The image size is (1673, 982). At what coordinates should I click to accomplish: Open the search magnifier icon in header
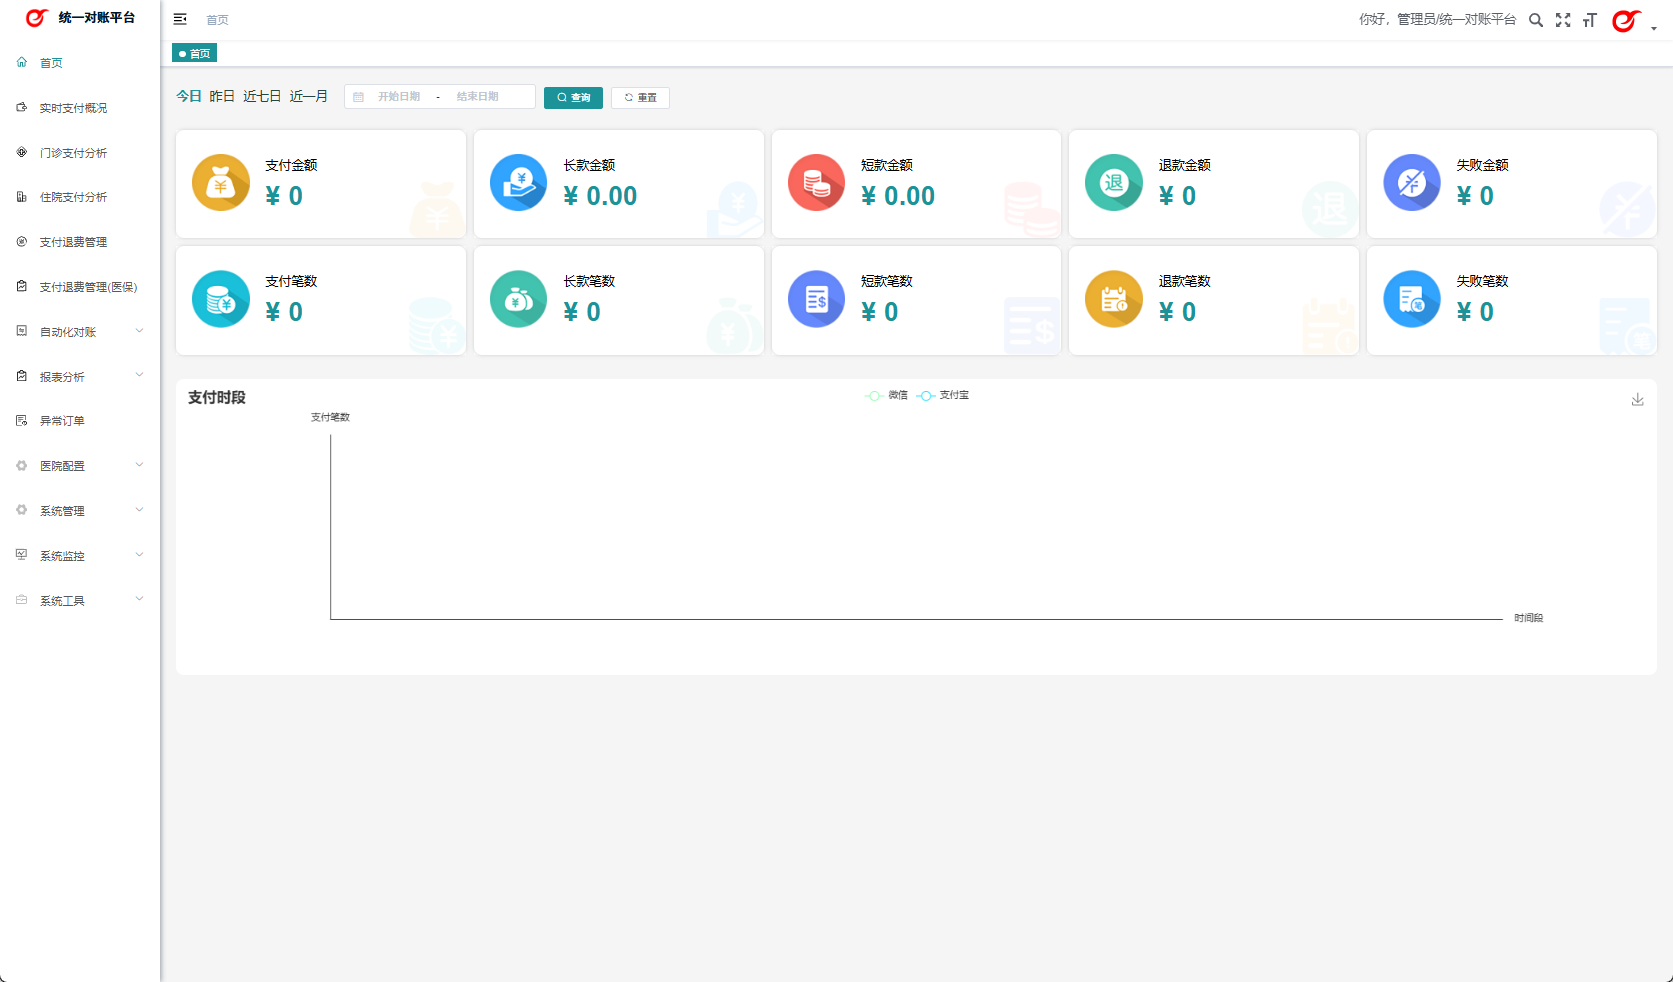tap(1536, 20)
